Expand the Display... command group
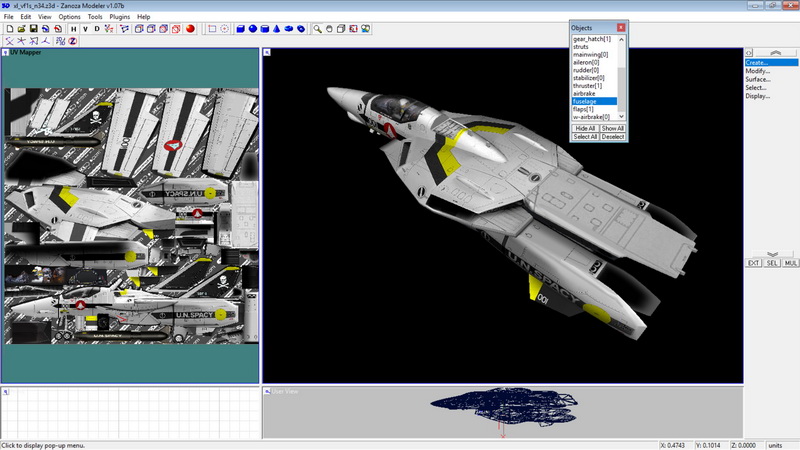 click(x=771, y=96)
